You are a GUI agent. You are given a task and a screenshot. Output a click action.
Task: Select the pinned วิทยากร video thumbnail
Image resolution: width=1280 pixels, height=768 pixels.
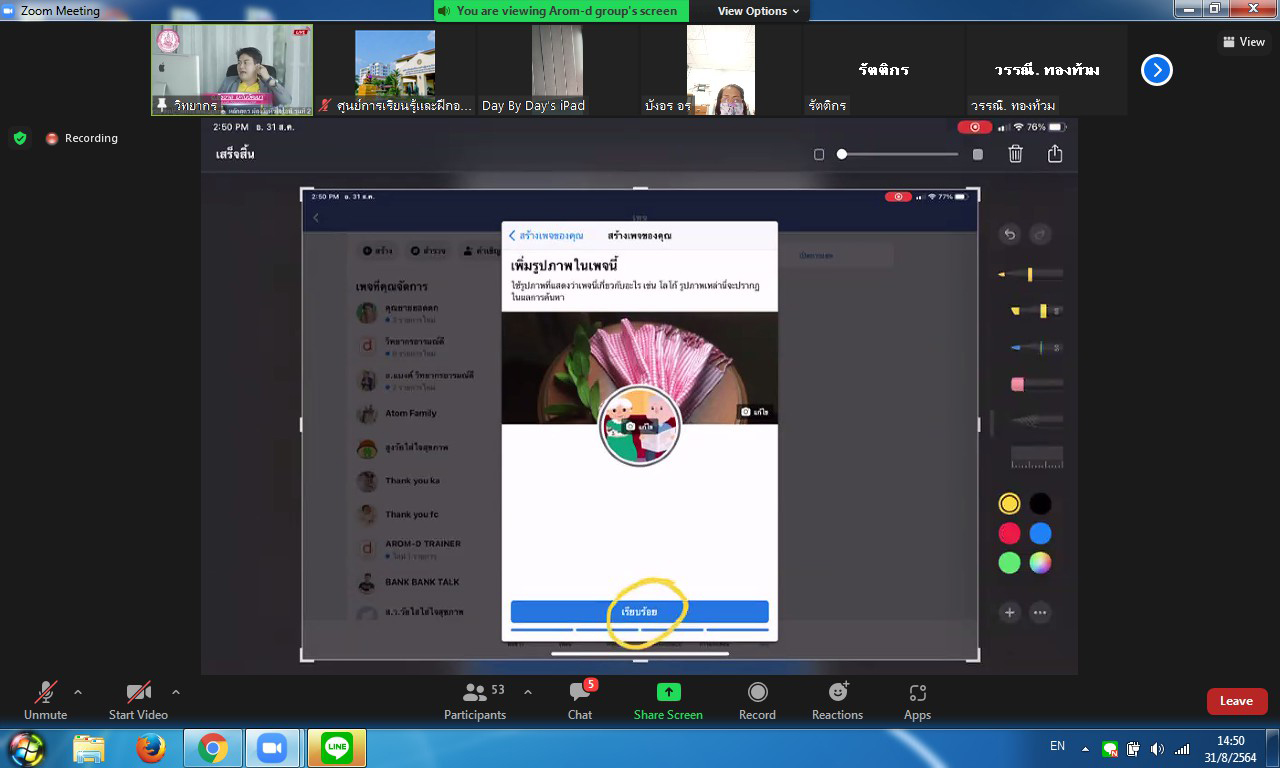coord(232,70)
